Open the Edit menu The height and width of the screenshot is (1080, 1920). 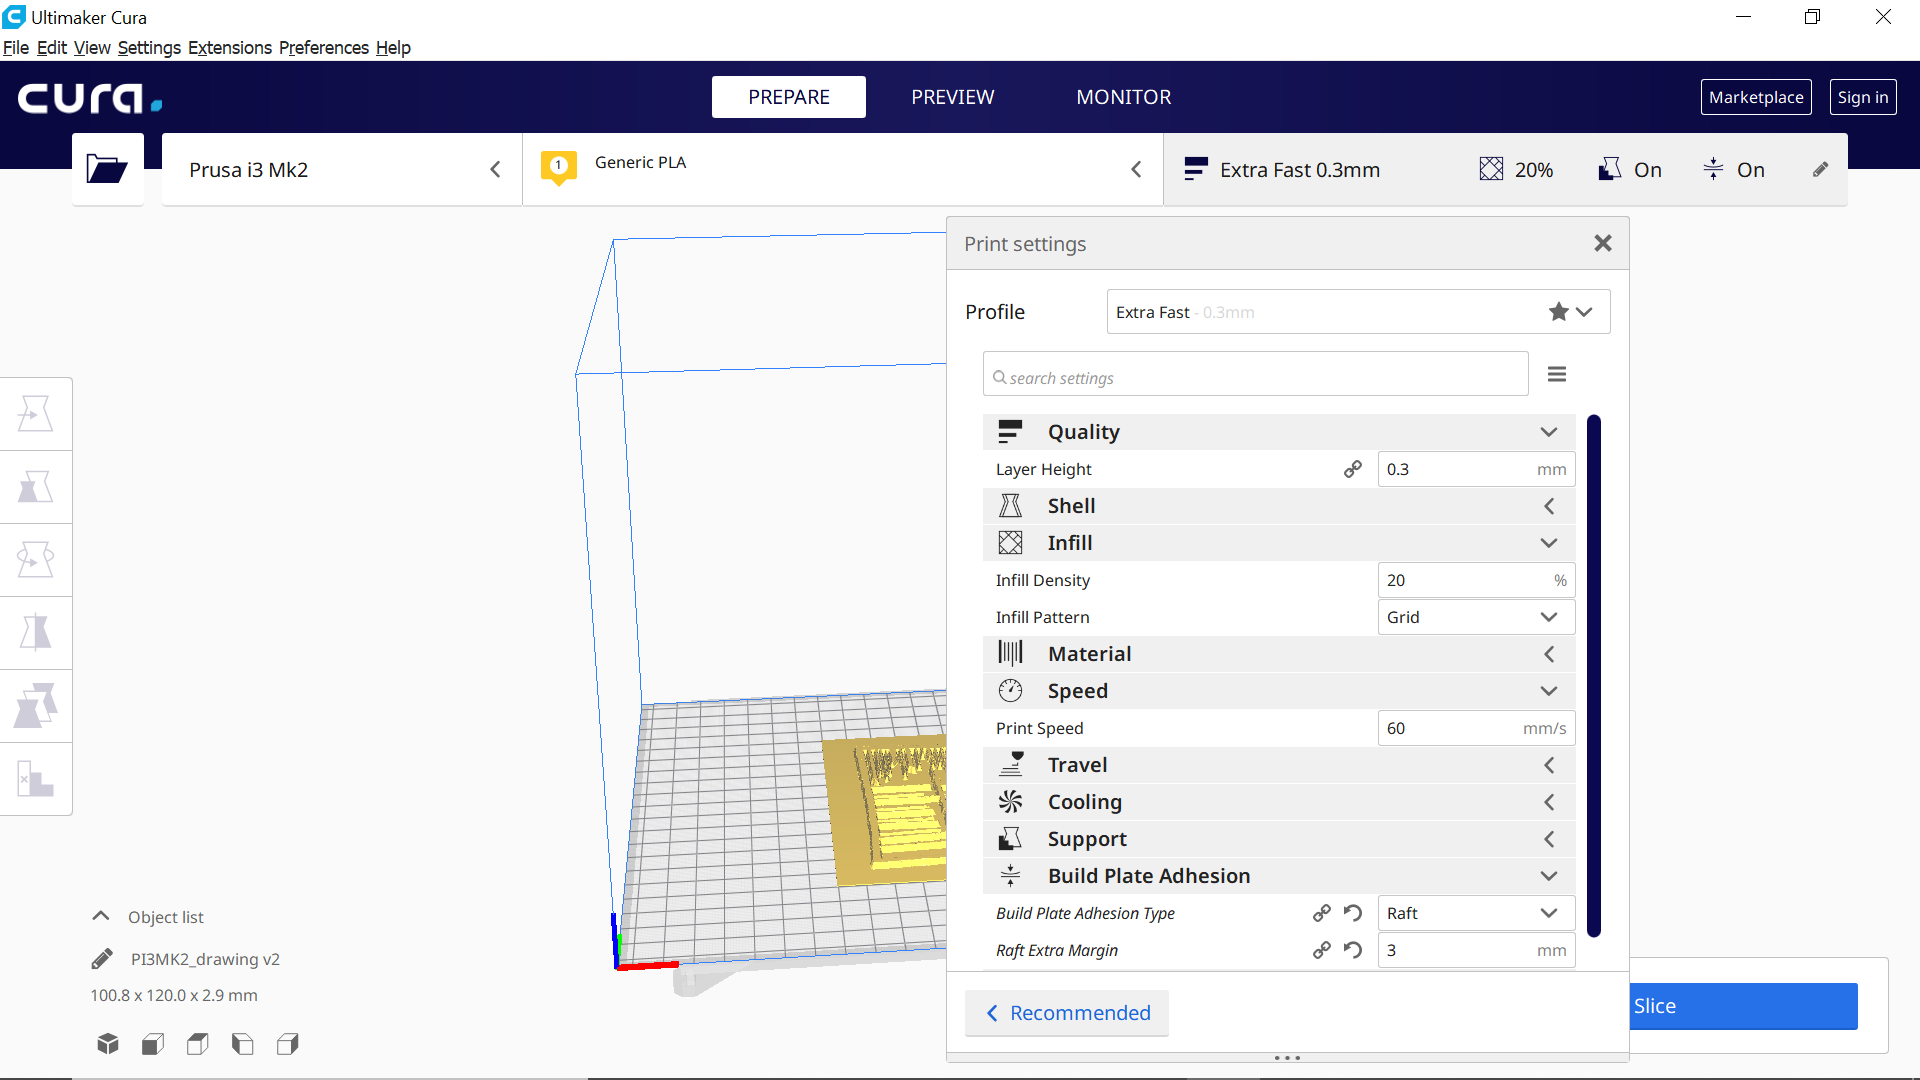coord(52,48)
